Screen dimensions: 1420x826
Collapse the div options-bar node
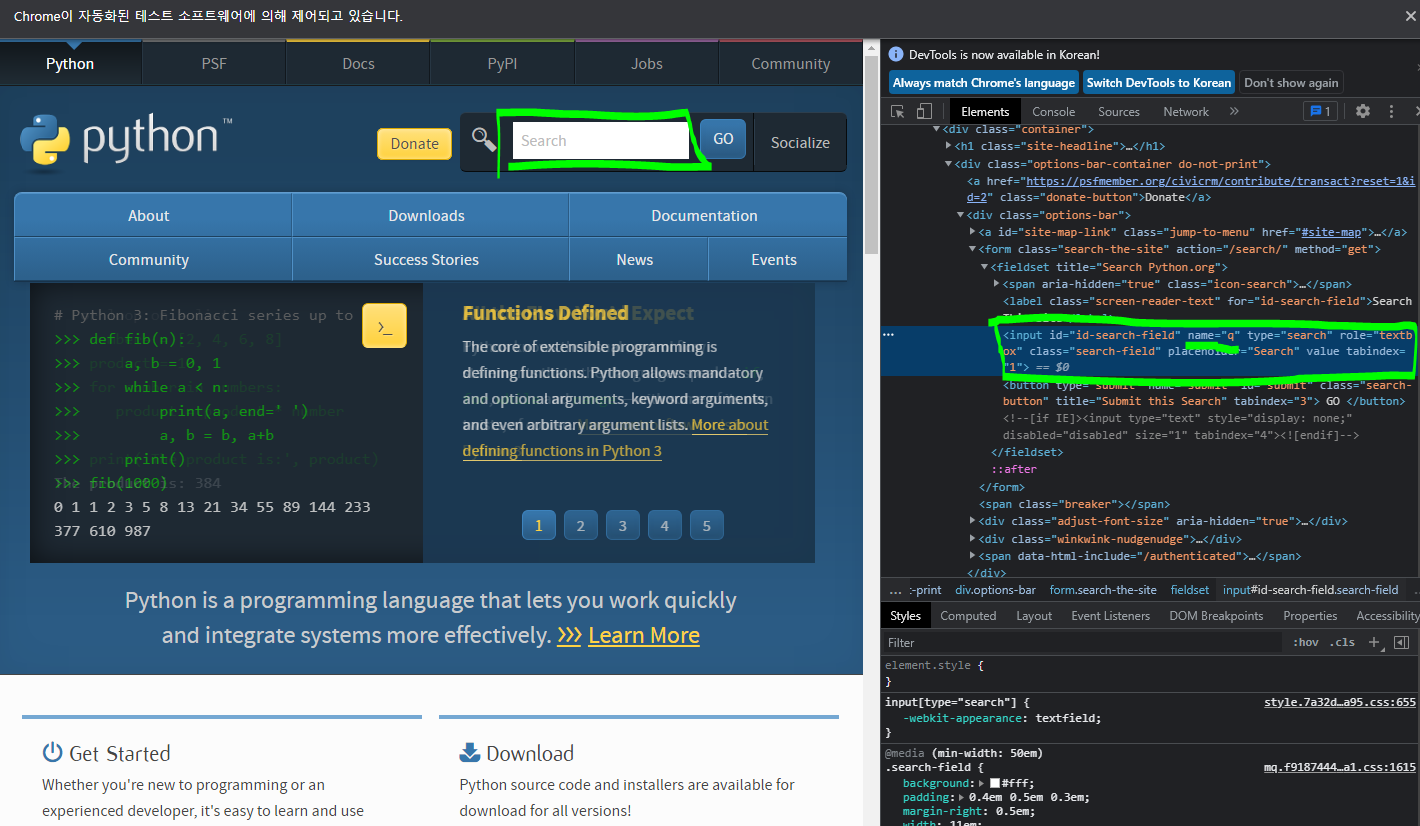point(961,215)
